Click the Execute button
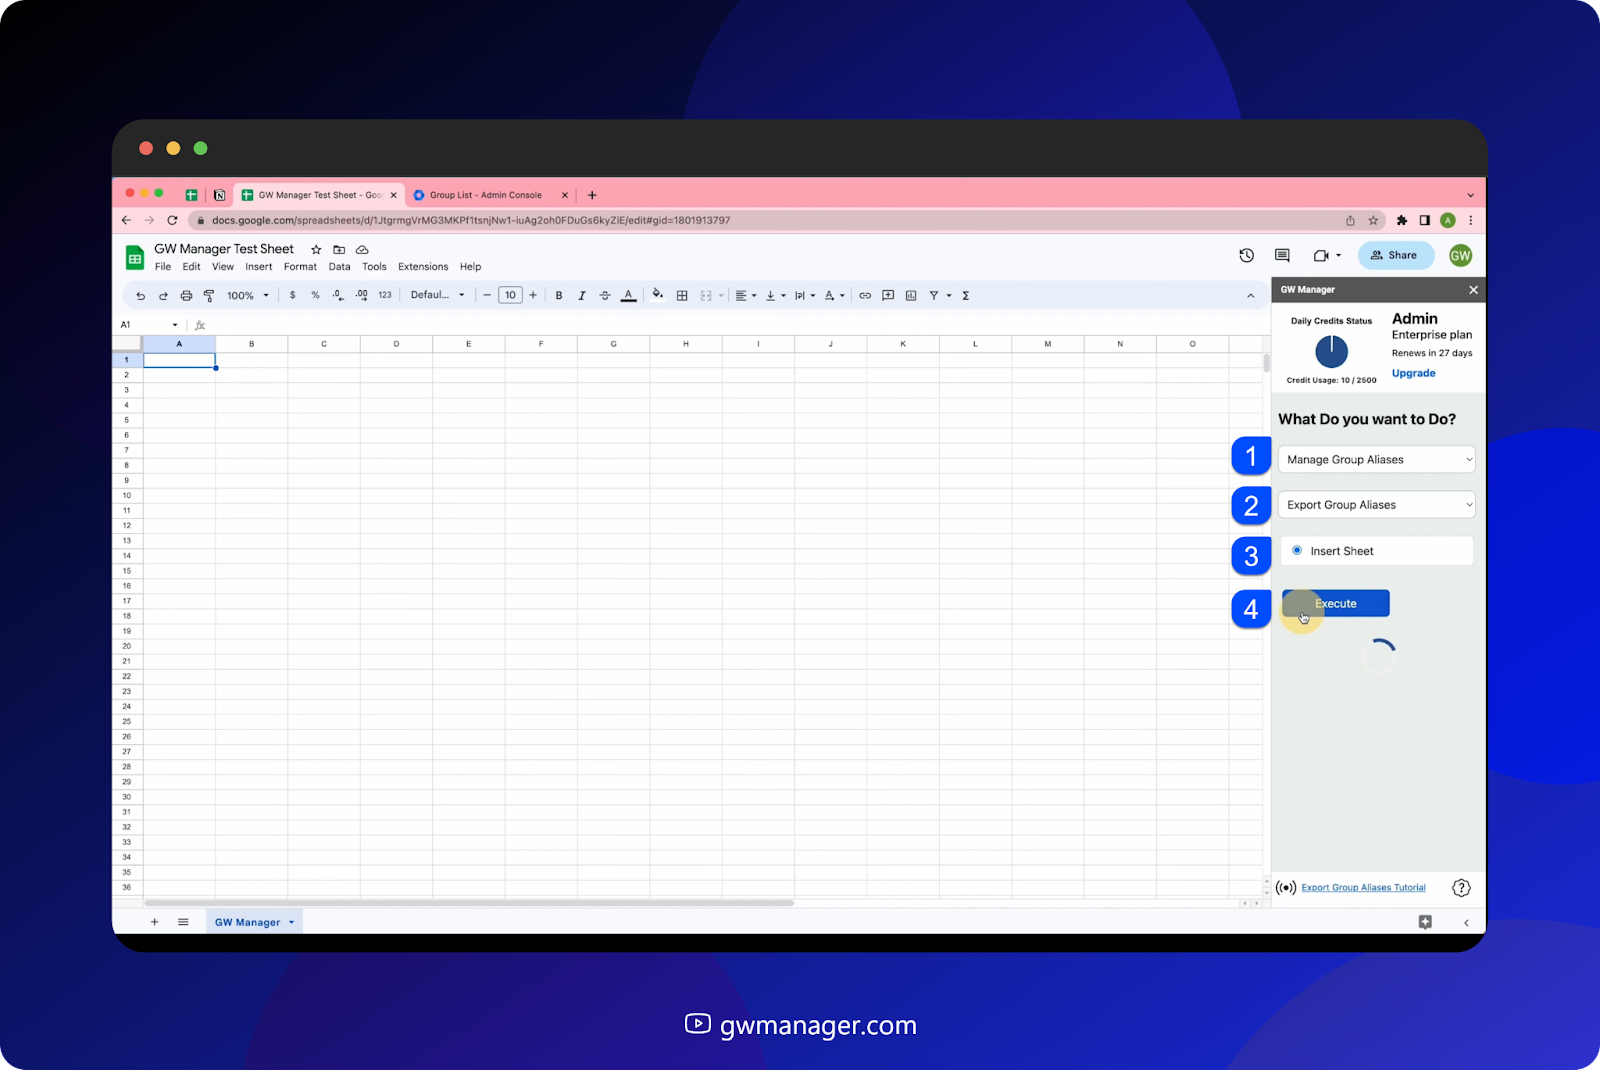This screenshot has height=1070, width=1600. 1336,604
